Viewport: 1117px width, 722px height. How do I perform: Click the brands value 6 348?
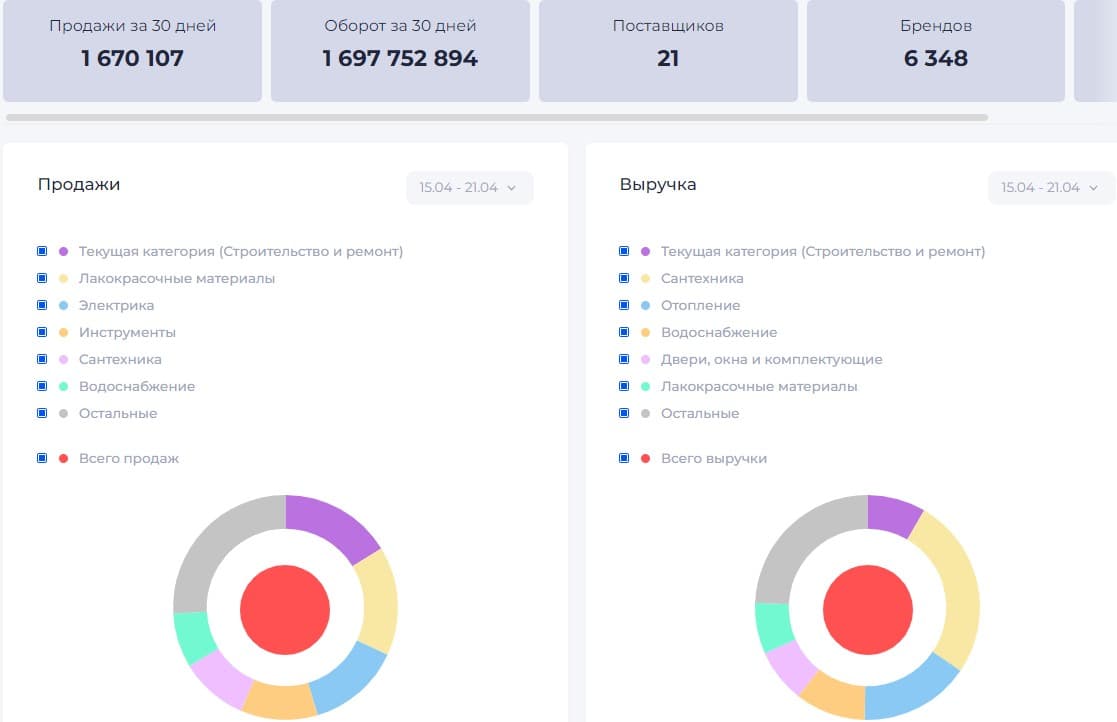[936, 58]
